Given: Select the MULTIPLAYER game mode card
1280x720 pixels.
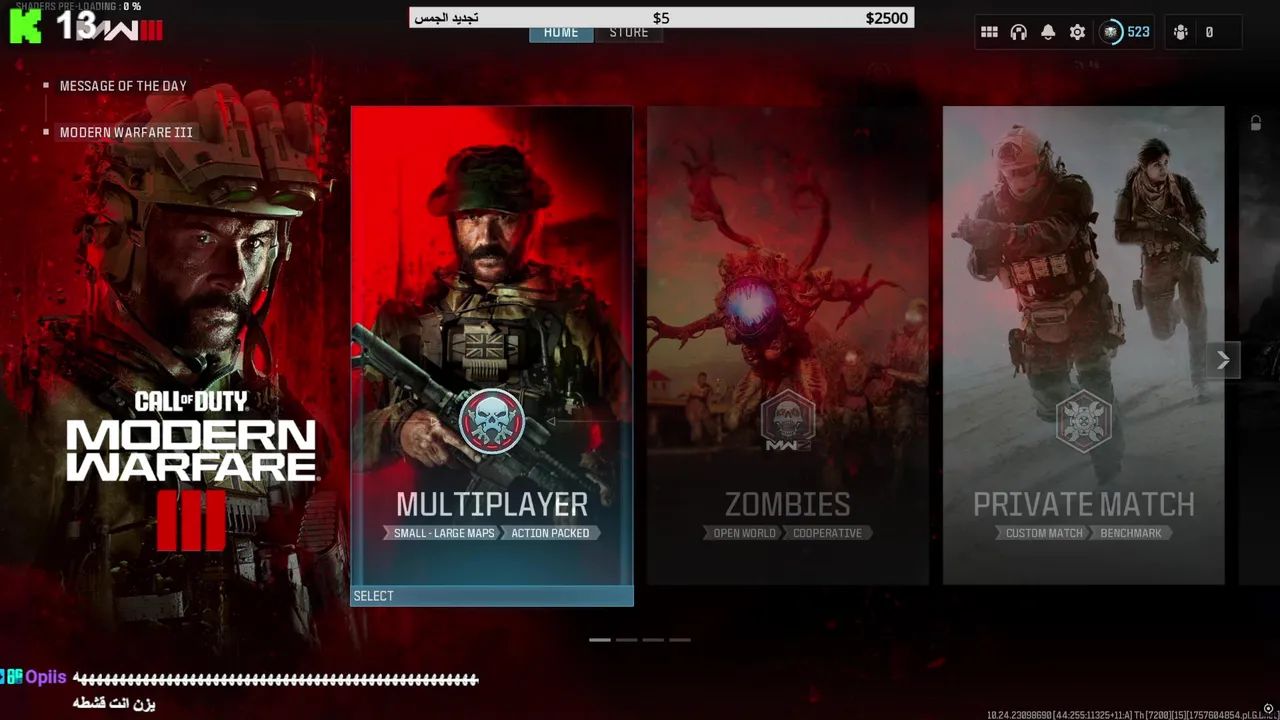Looking at the screenshot, I should (492, 356).
